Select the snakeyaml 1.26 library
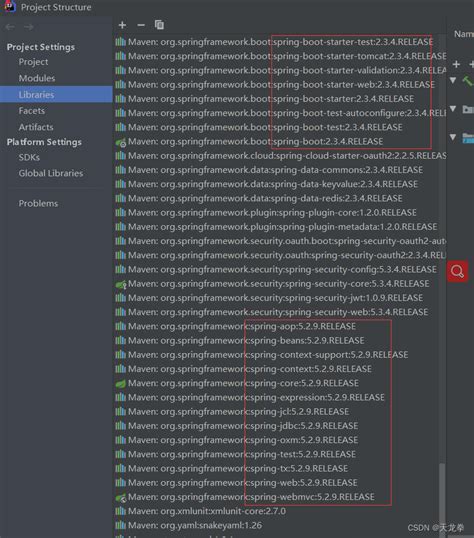 pos(189,525)
